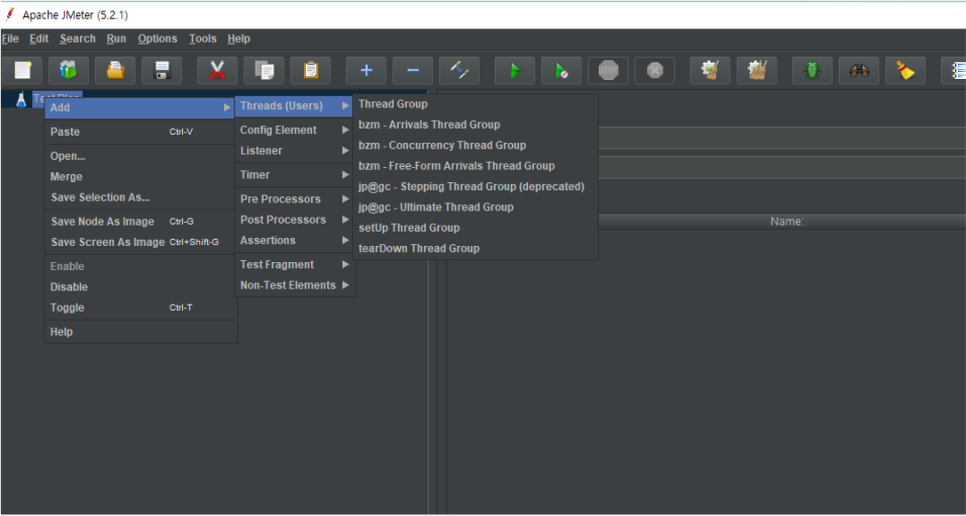966x516 pixels.
Task: Expand the Pre Processors submenu
Action: pyautogui.click(x=294, y=199)
